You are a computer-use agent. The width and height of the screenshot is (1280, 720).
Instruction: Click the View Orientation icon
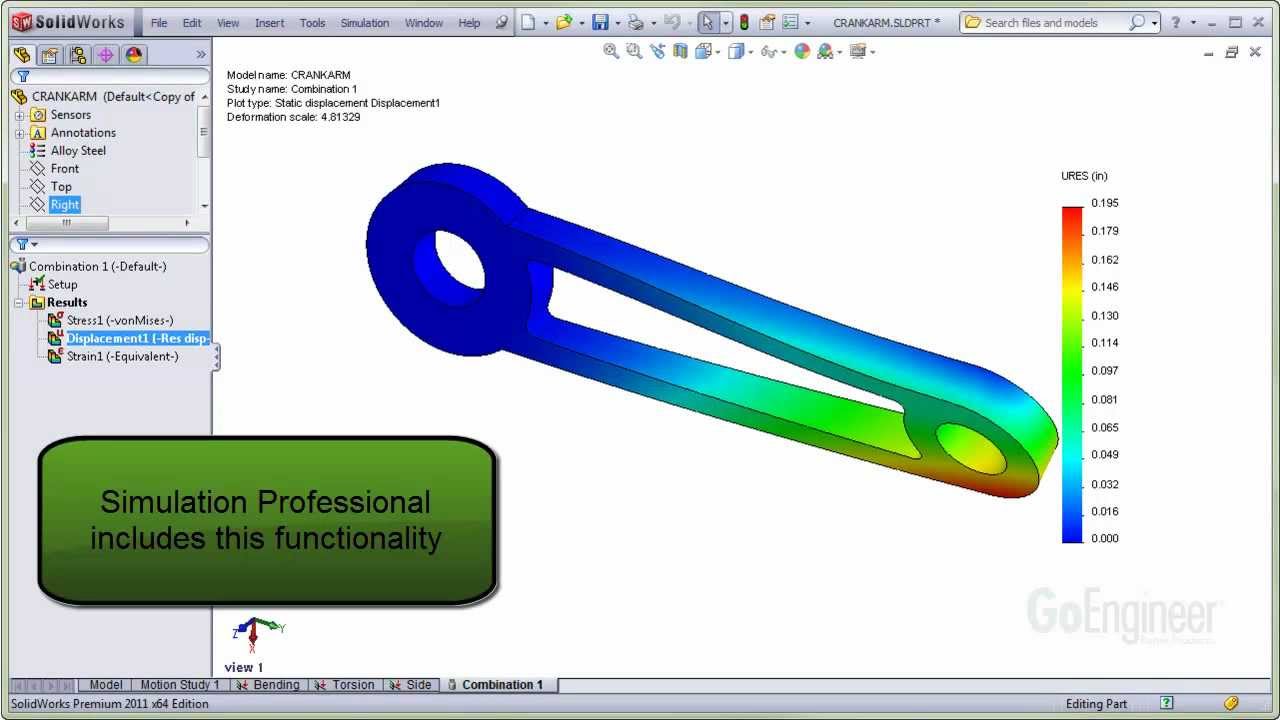(x=704, y=52)
